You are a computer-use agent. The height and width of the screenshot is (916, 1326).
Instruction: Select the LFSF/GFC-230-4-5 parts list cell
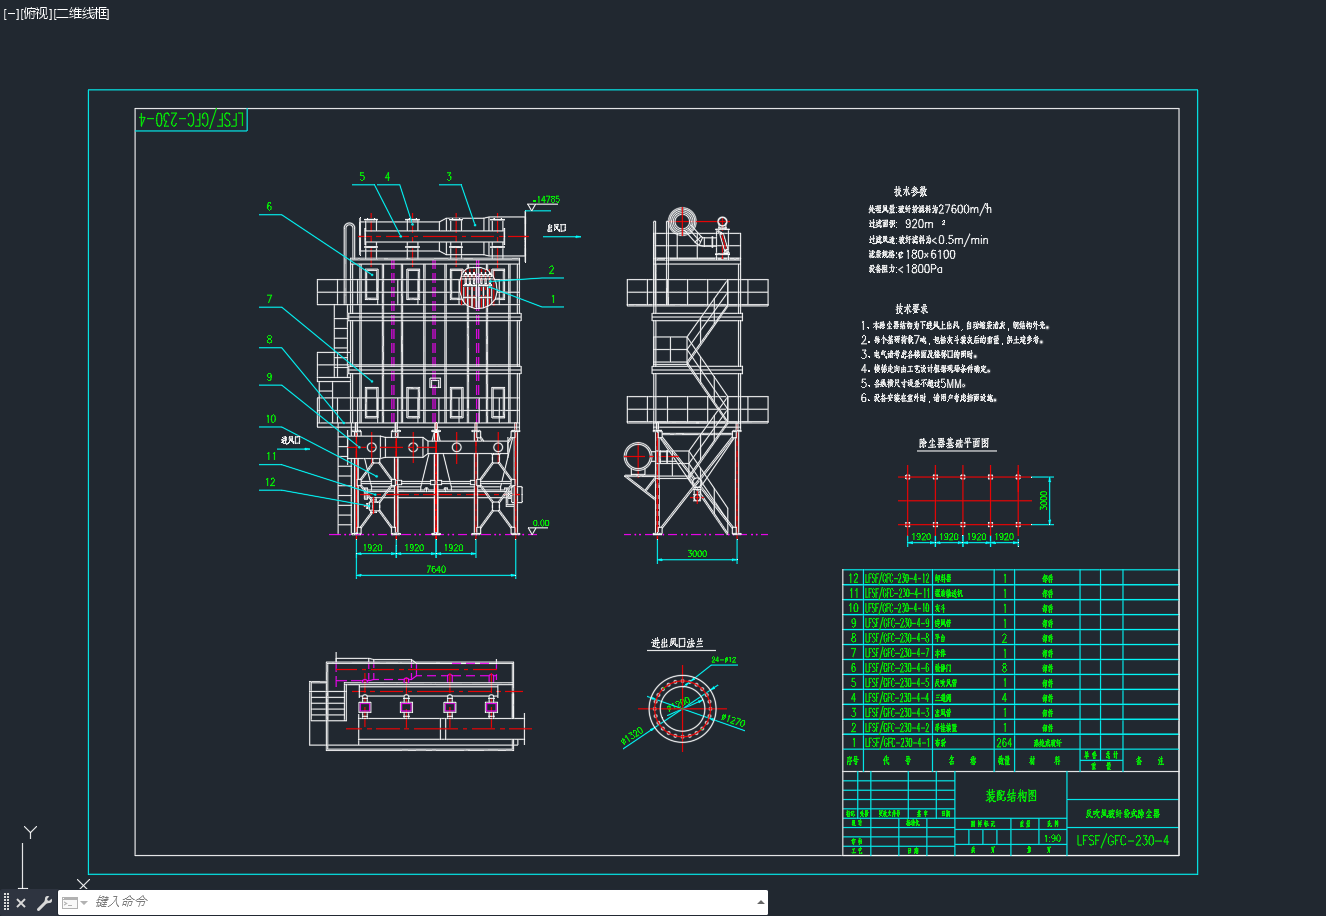click(x=897, y=683)
